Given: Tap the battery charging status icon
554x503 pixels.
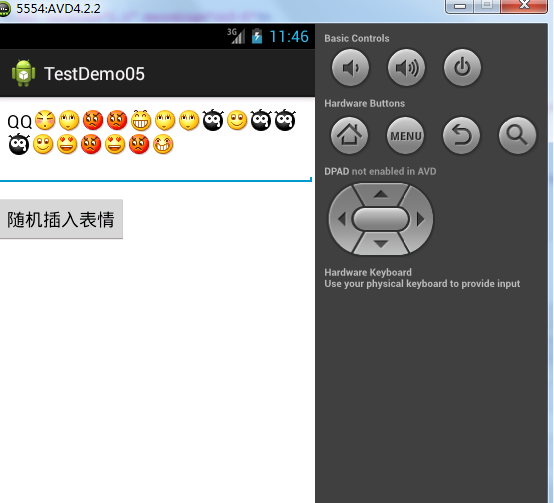Looking at the screenshot, I should tap(257, 36).
